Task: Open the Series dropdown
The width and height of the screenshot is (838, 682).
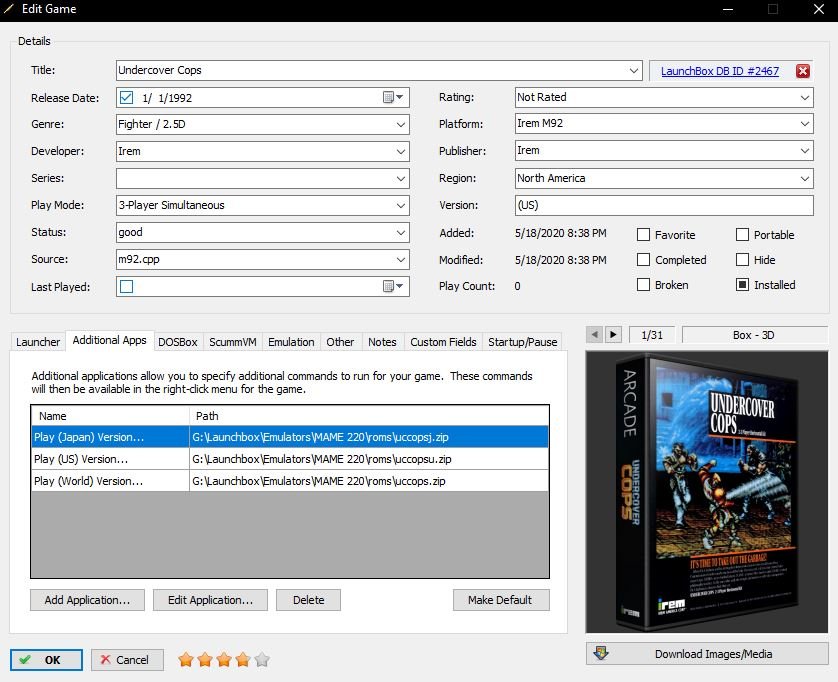Action: [401, 179]
